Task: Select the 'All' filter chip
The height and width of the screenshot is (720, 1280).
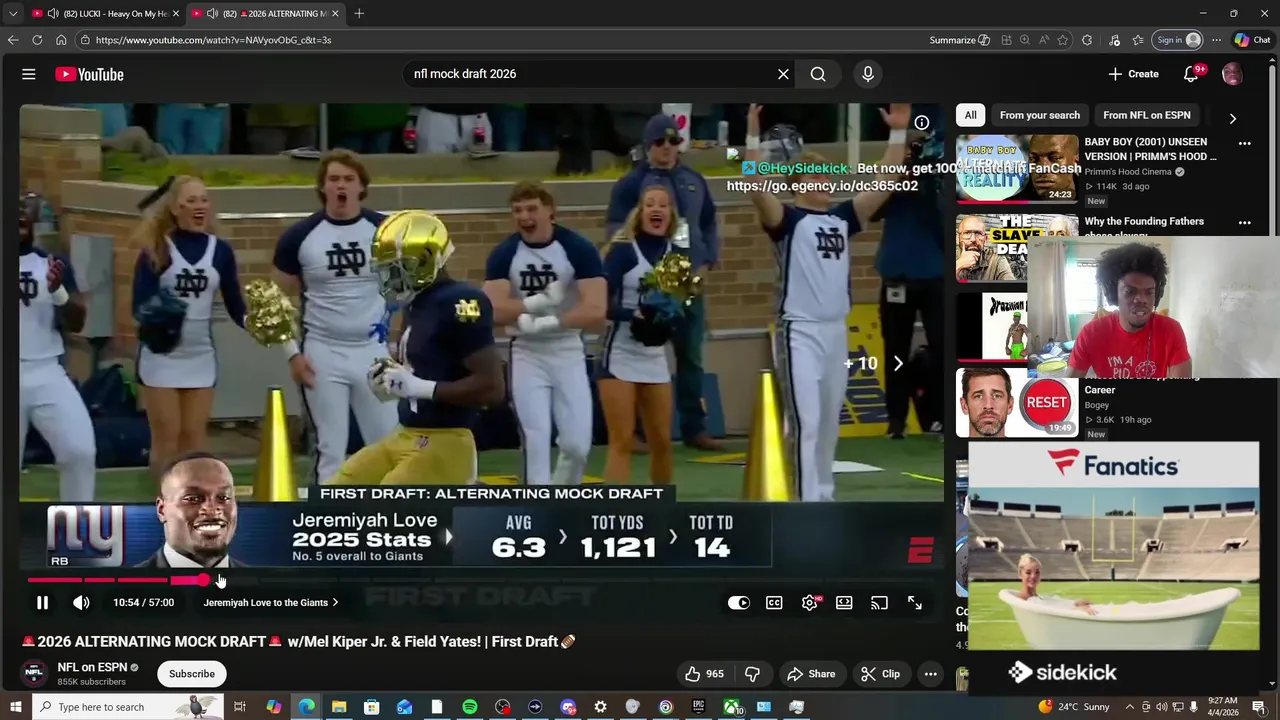Action: (970, 115)
